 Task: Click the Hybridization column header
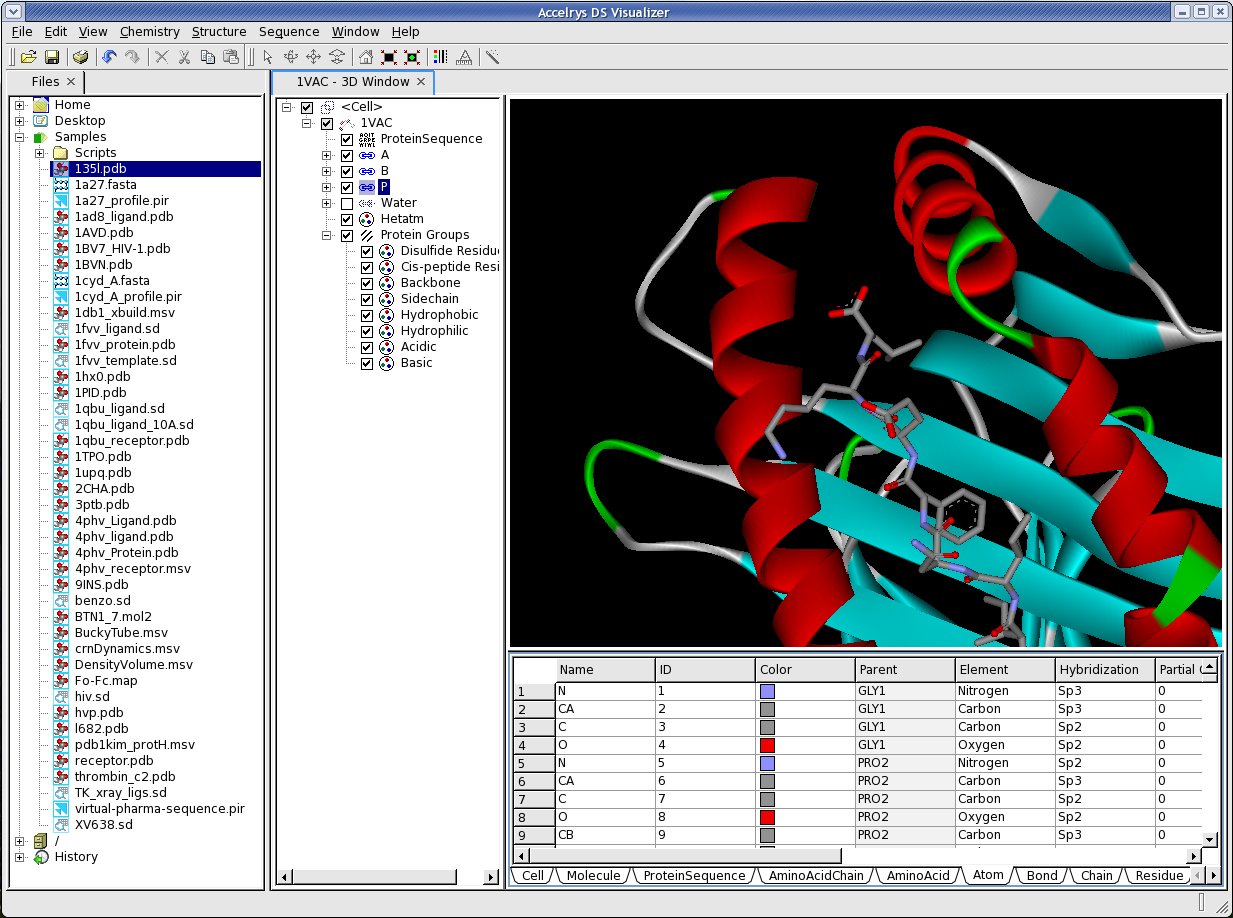click(x=1098, y=670)
